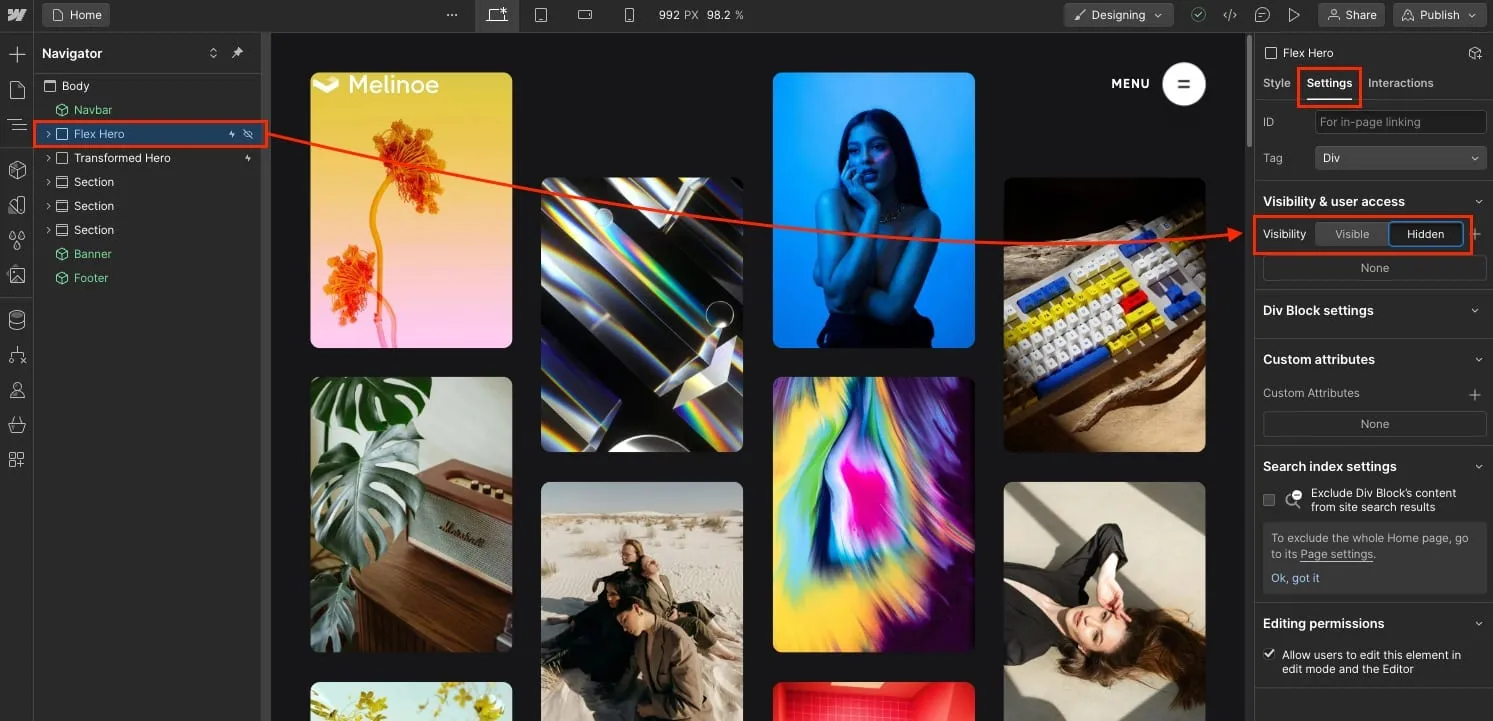Image resolution: width=1493 pixels, height=721 pixels.
Task: Click MENU hamburger circle on canvas
Action: click(x=1184, y=84)
